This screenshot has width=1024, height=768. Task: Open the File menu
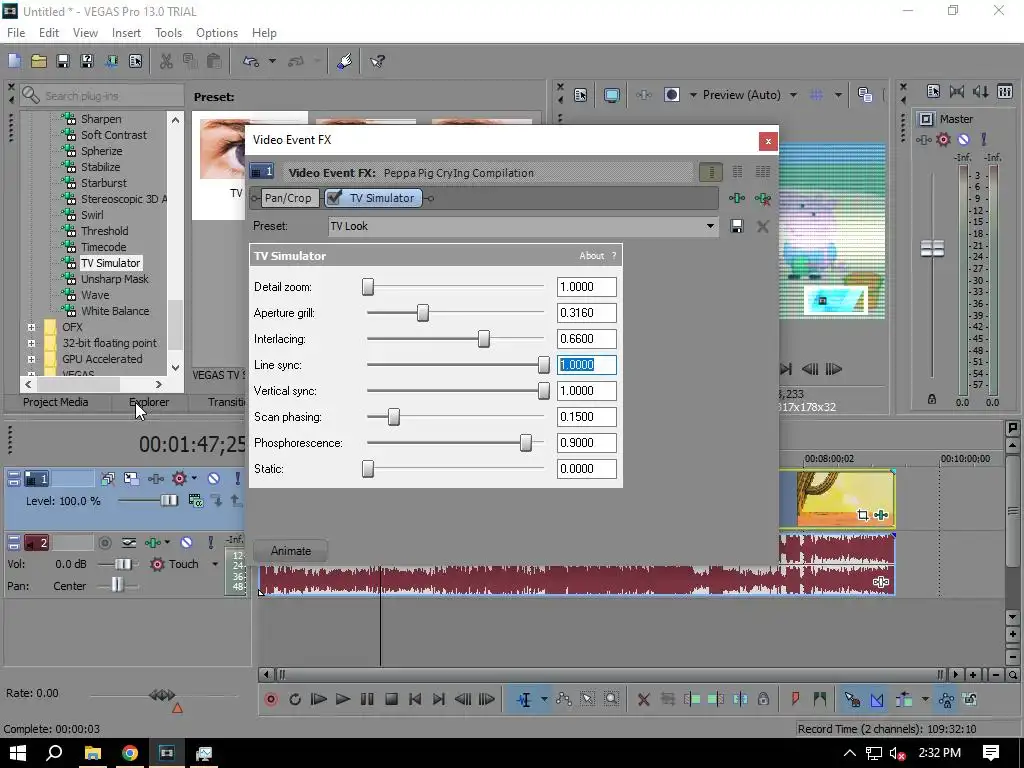(16, 33)
